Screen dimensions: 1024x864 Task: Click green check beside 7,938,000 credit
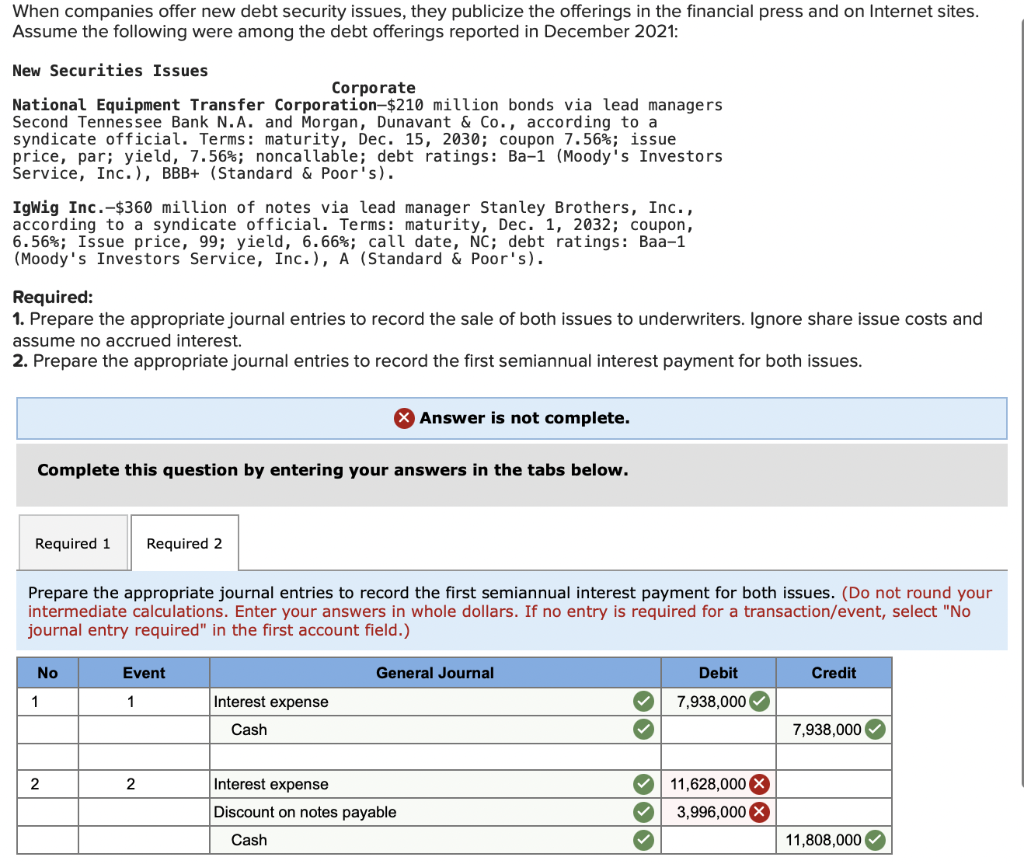[874, 729]
